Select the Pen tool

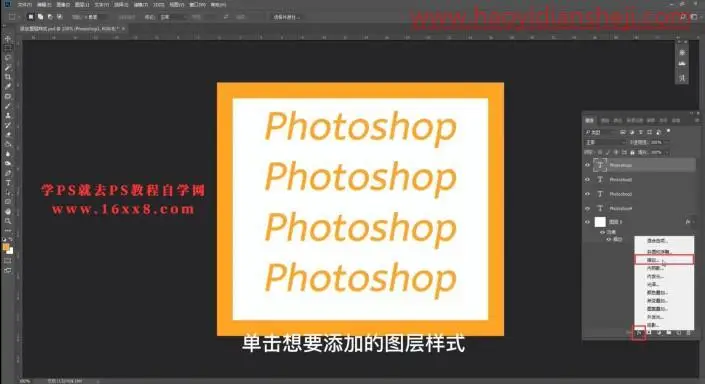8,173
